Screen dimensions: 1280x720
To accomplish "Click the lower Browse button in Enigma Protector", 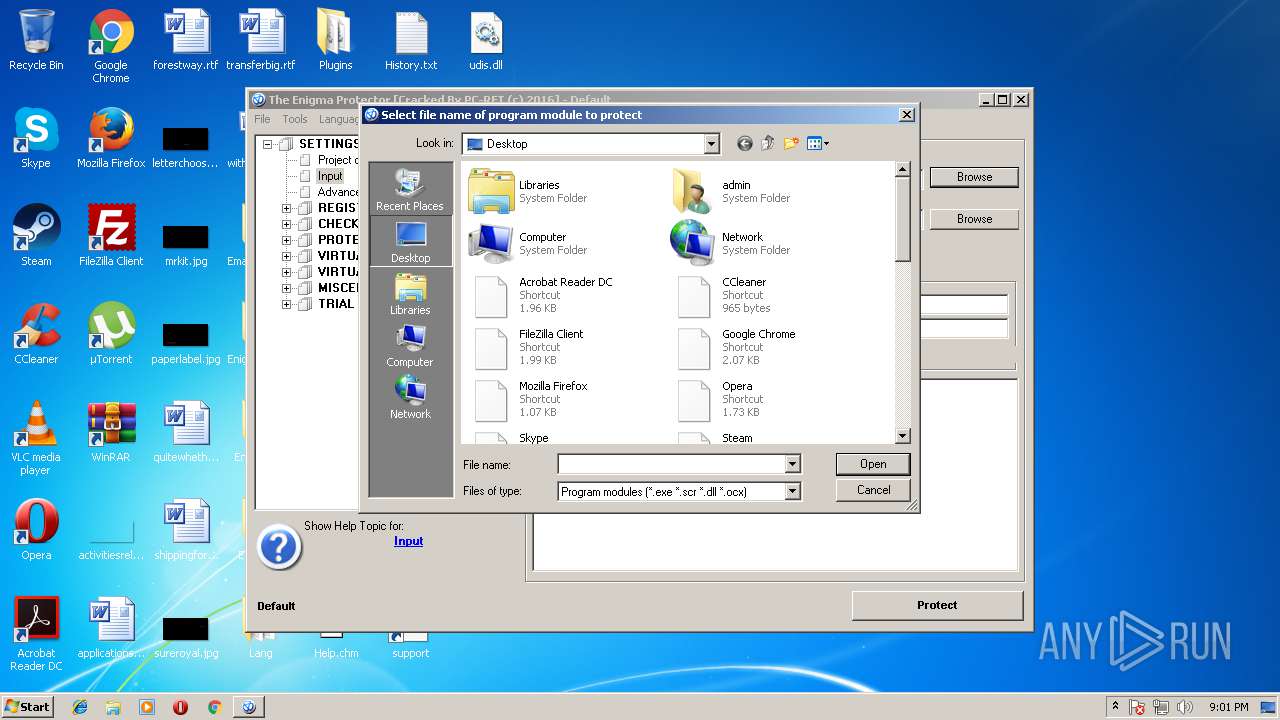I will pyautogui.click(x=974, y=219).
